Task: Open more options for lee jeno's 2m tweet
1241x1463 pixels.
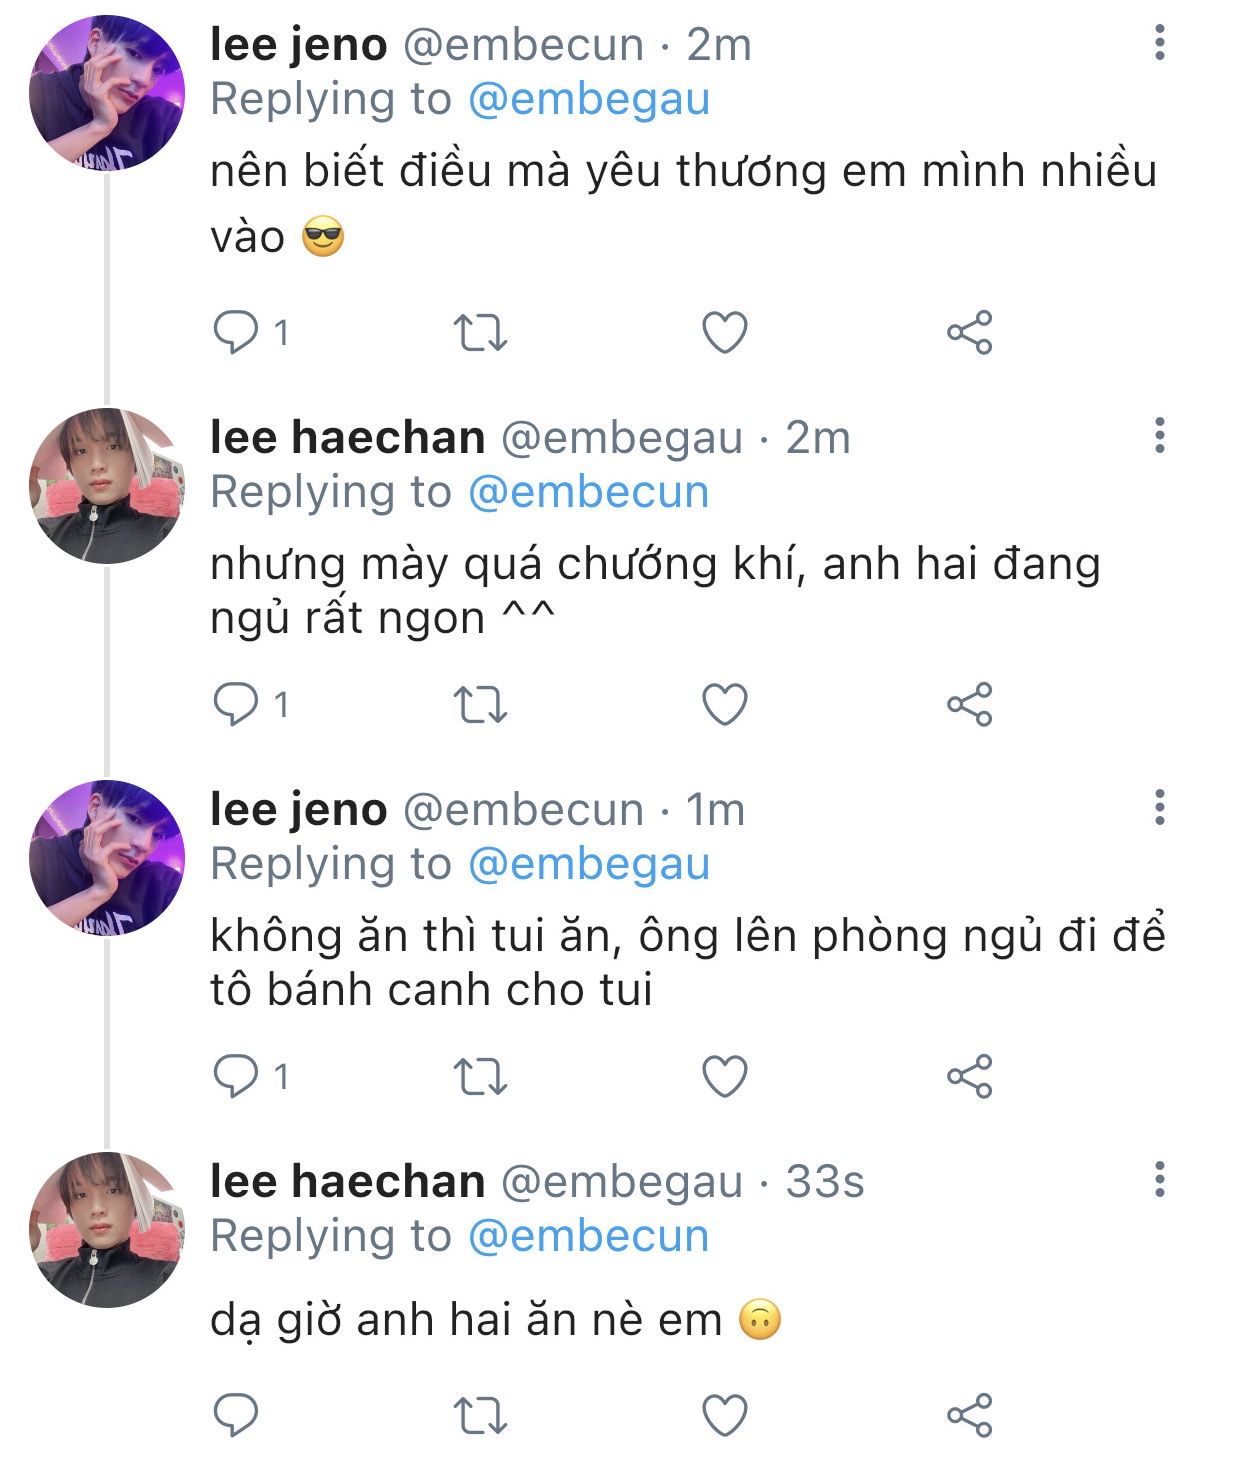Action: coord(1159,43)
